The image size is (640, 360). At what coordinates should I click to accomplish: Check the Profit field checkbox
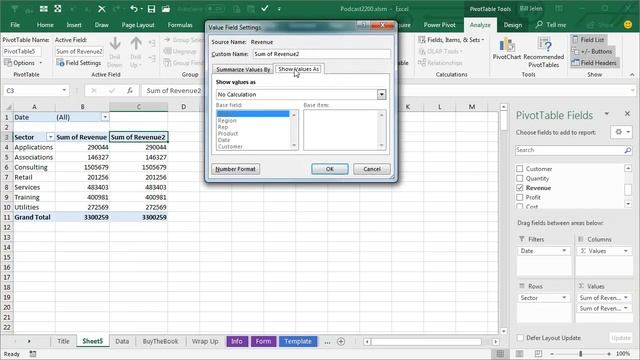coord(520,197)
